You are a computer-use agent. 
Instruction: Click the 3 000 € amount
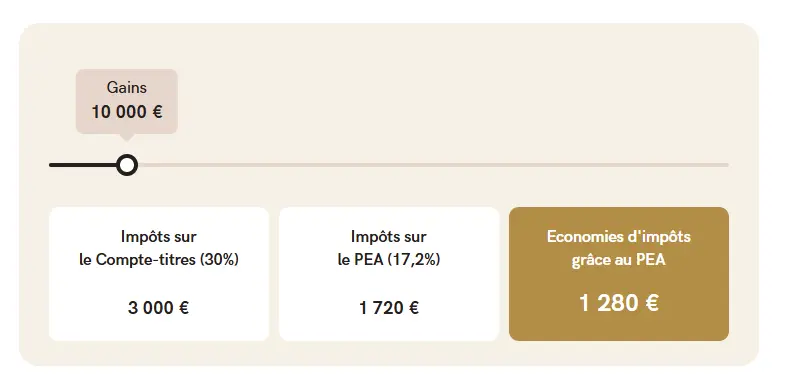159,308
